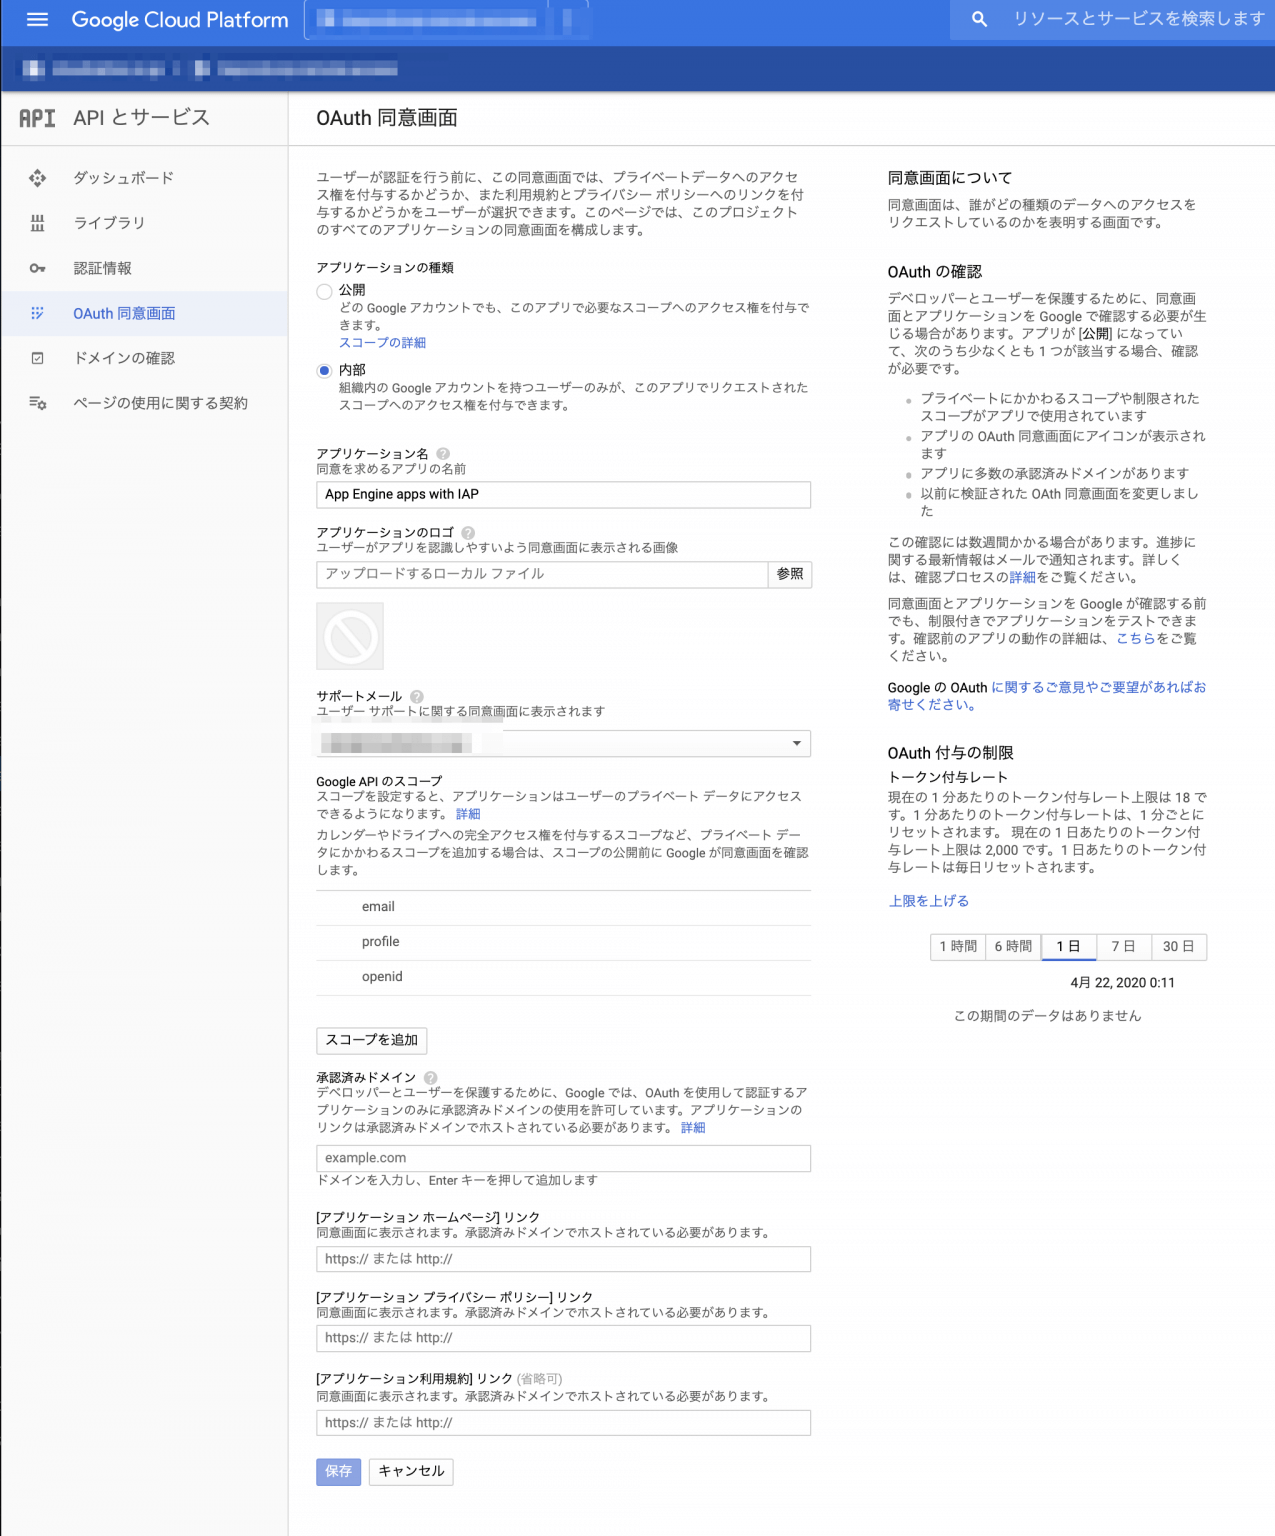This screenshot has height=1536, width=1275.
Task: Click the search icon in the top bar
Action: (x=978, y=19)
